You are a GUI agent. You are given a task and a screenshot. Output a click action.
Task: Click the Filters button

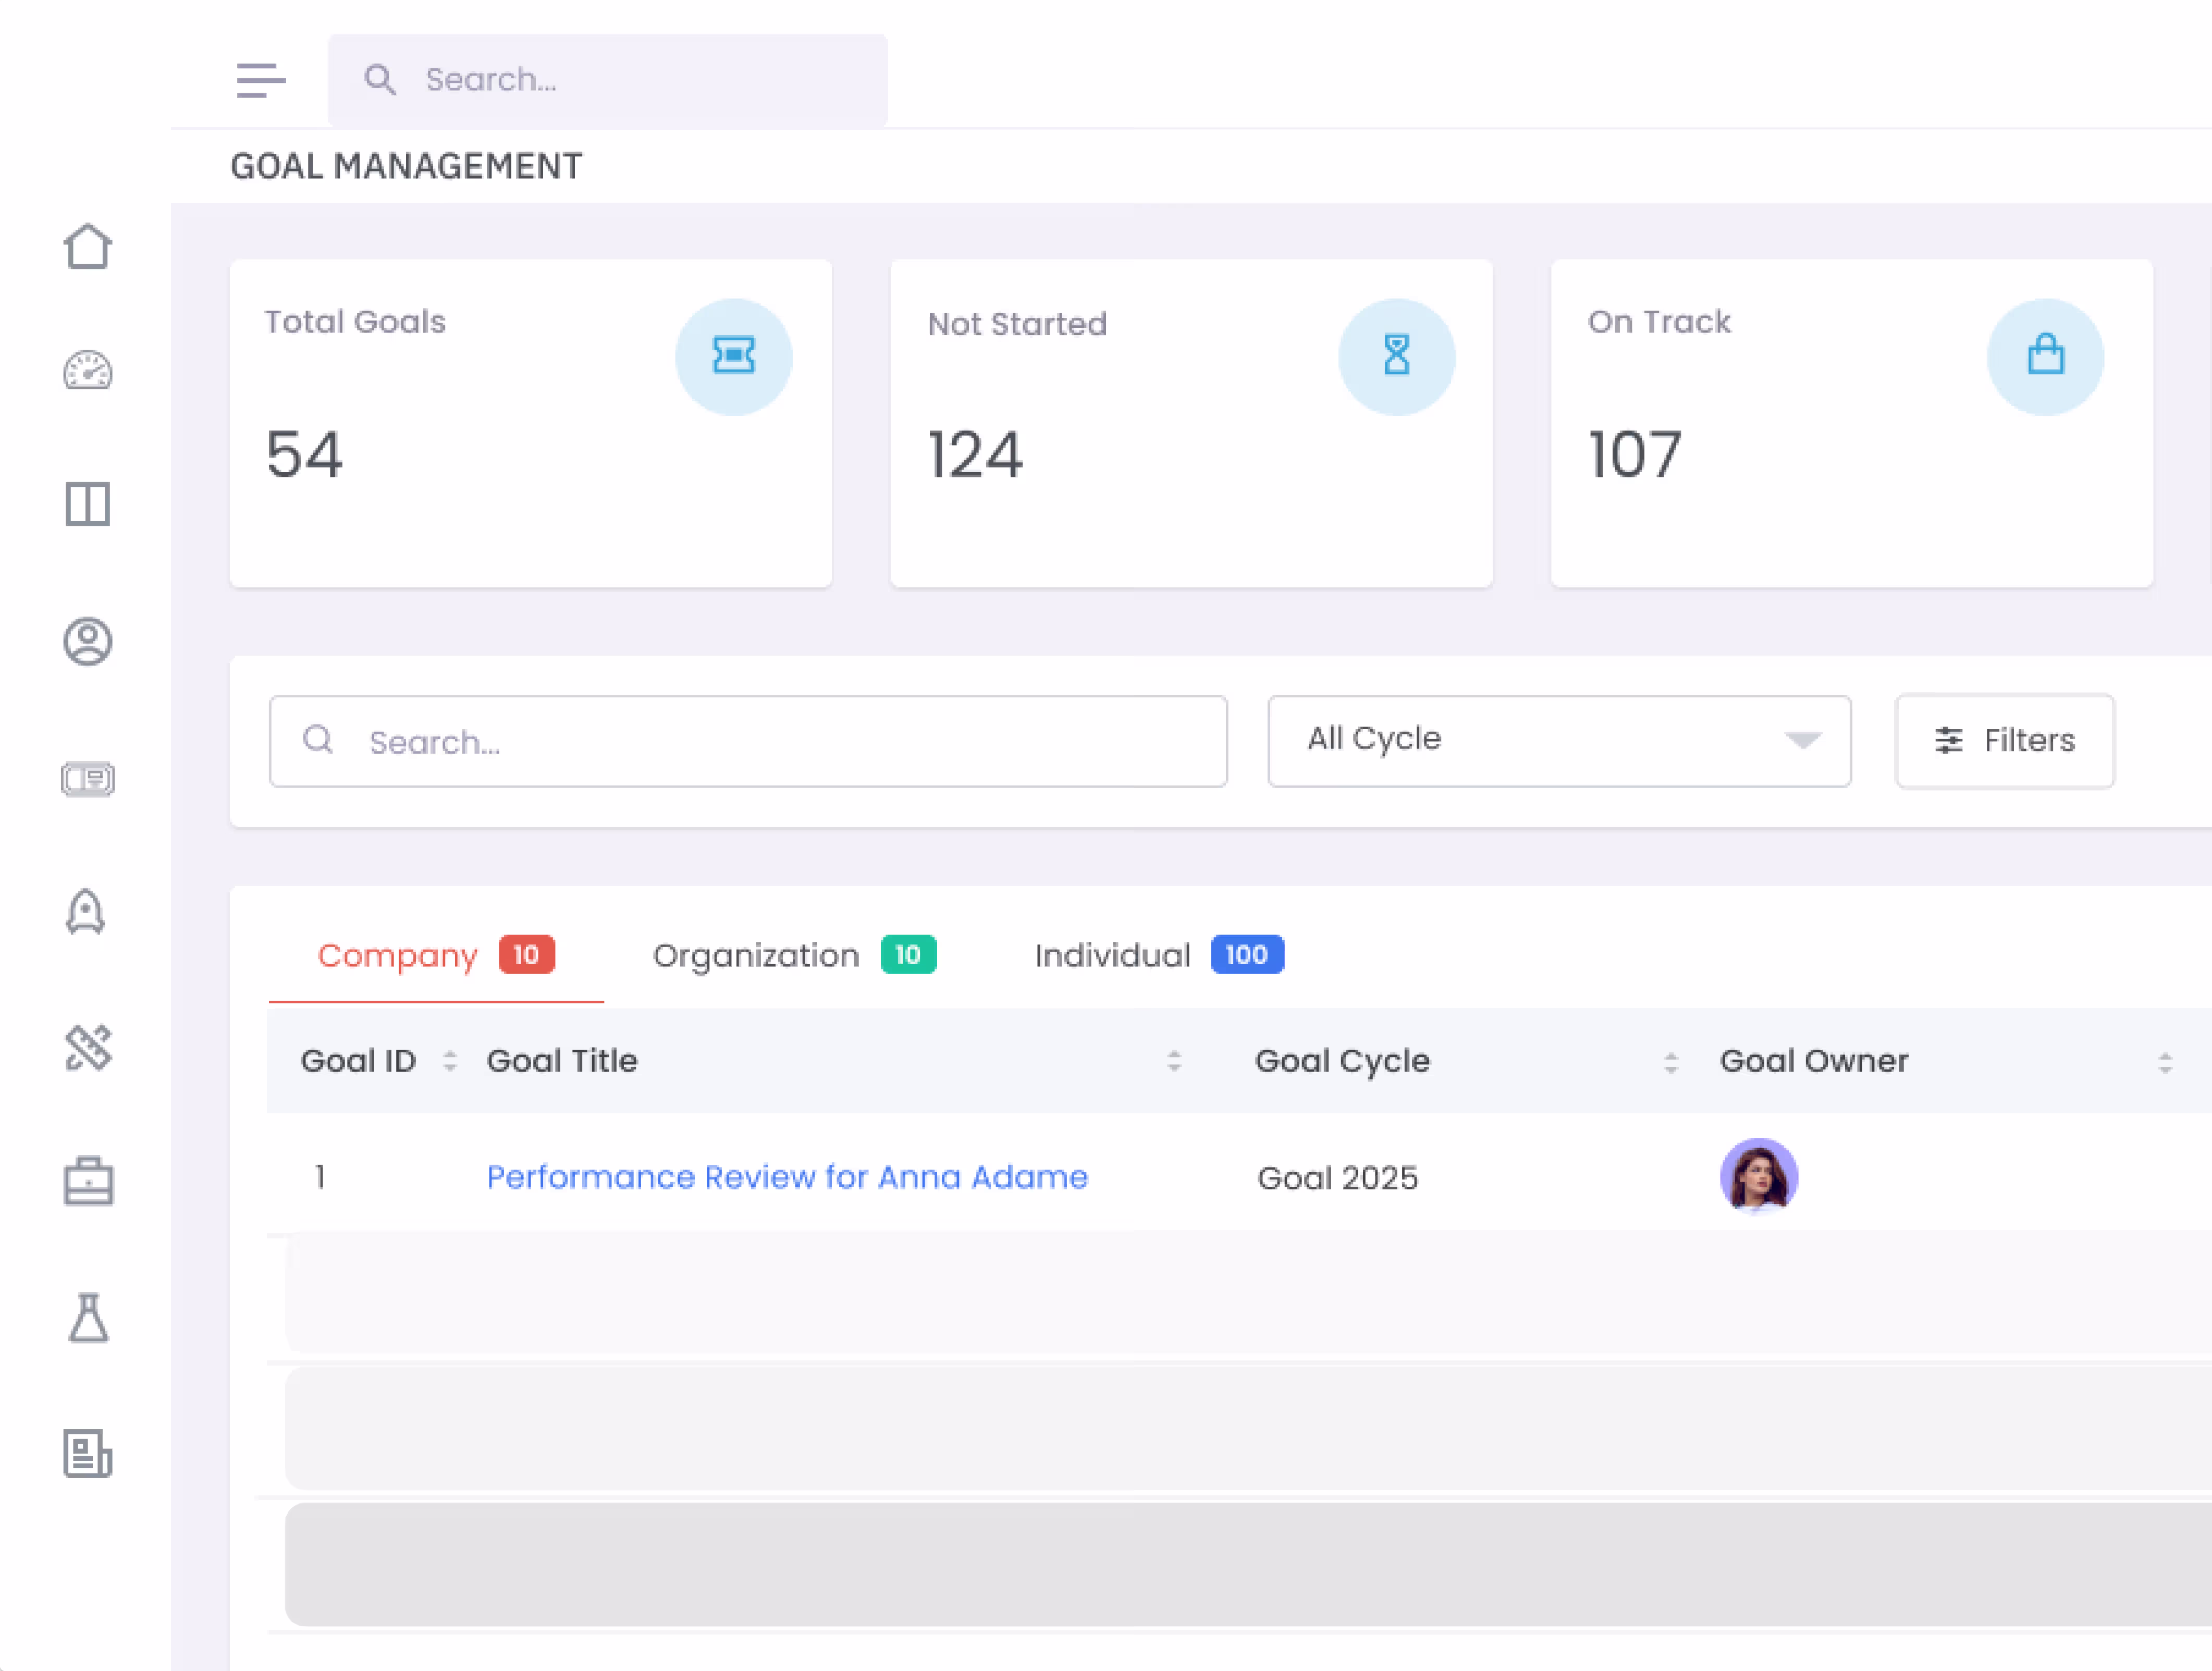tap(2005, 741)
